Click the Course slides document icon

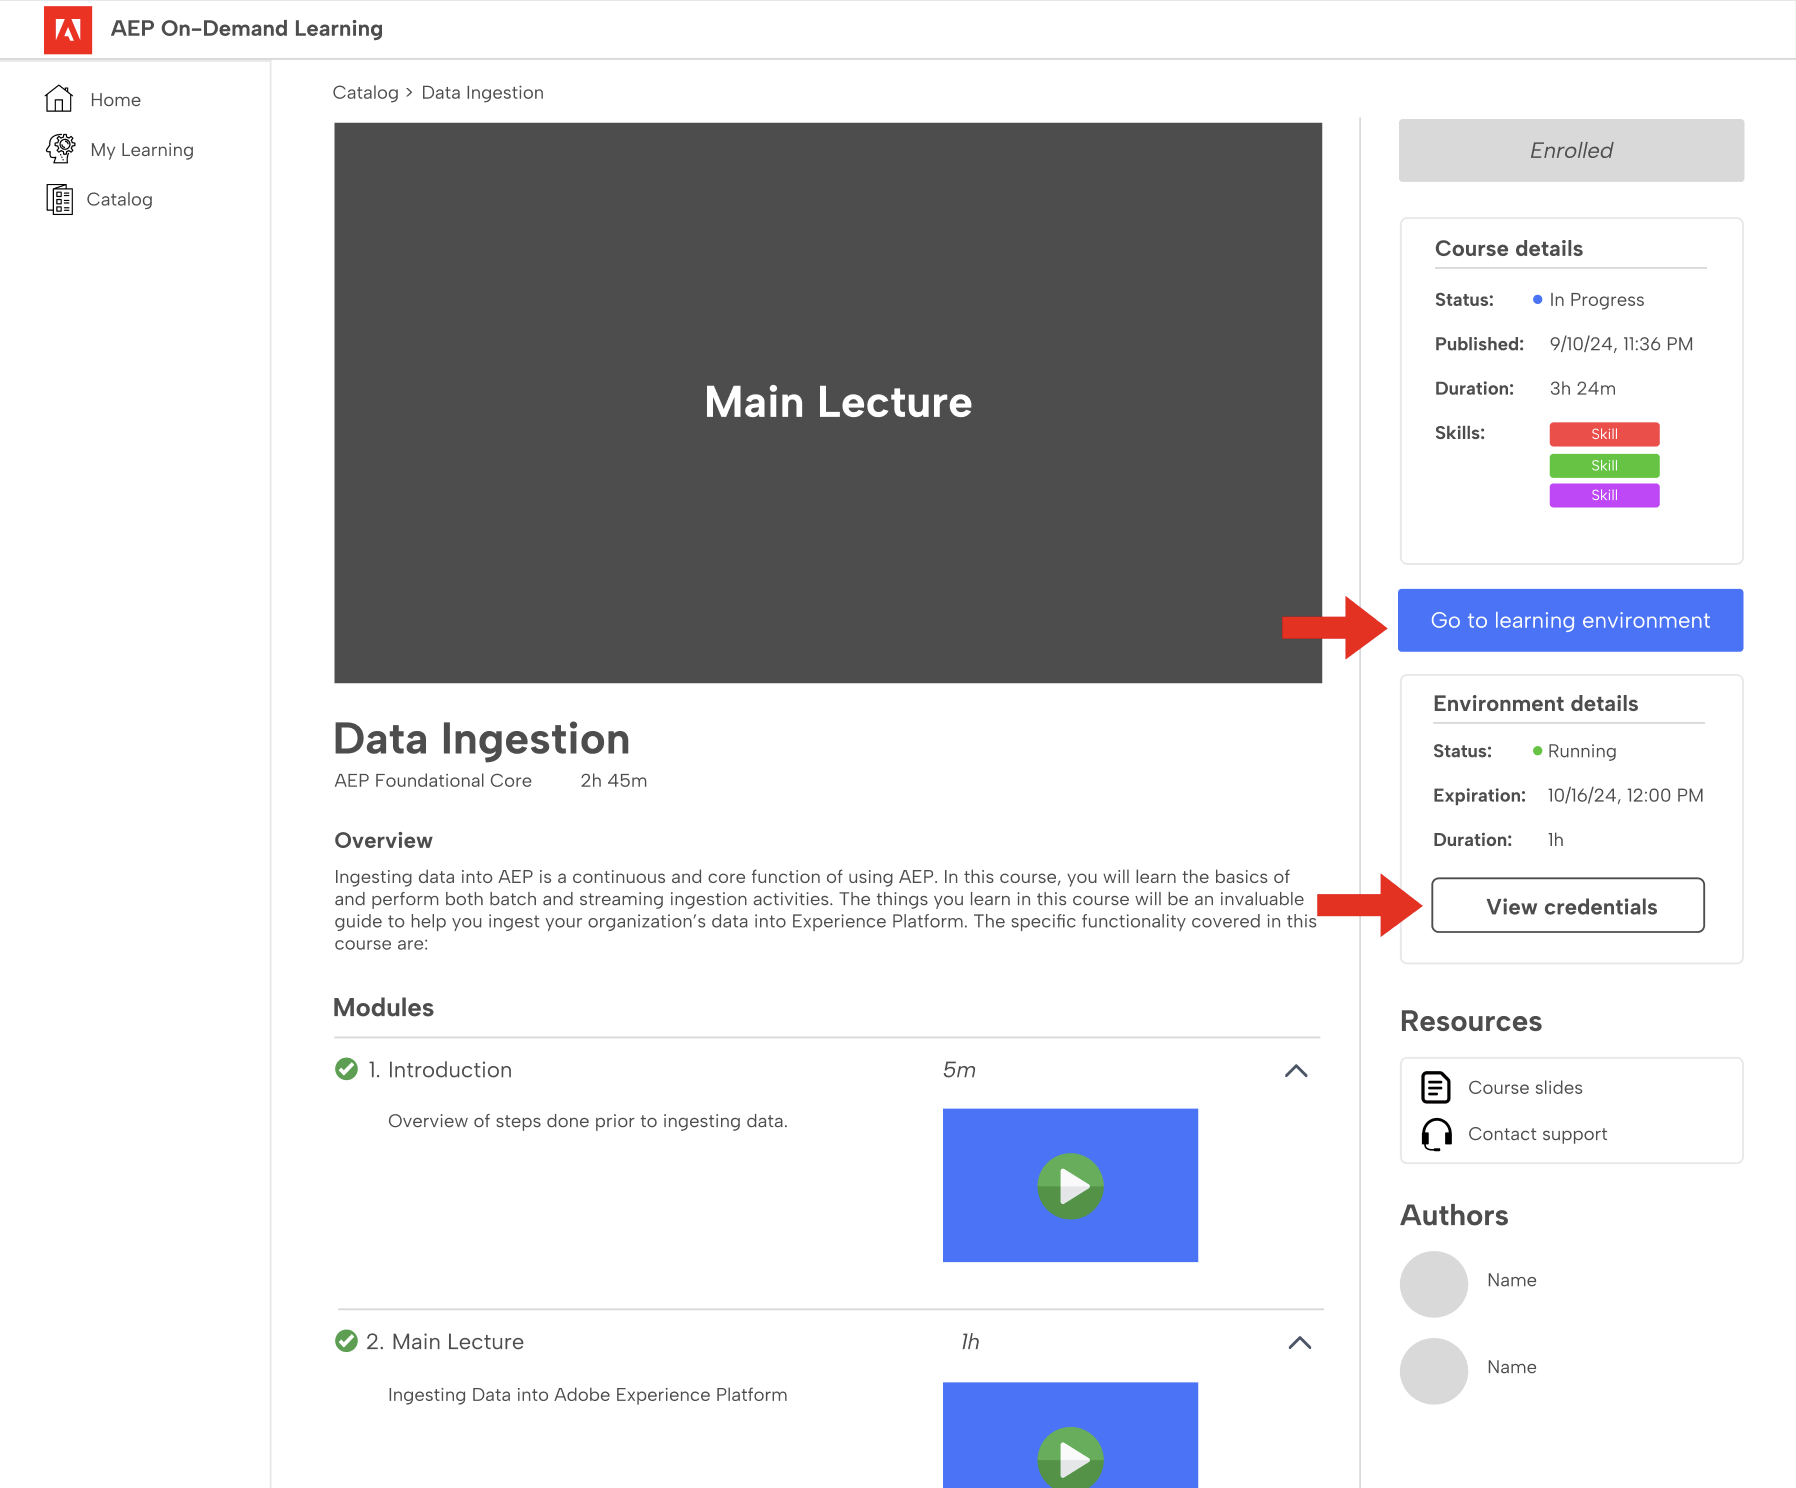tap(1436, 1087)
